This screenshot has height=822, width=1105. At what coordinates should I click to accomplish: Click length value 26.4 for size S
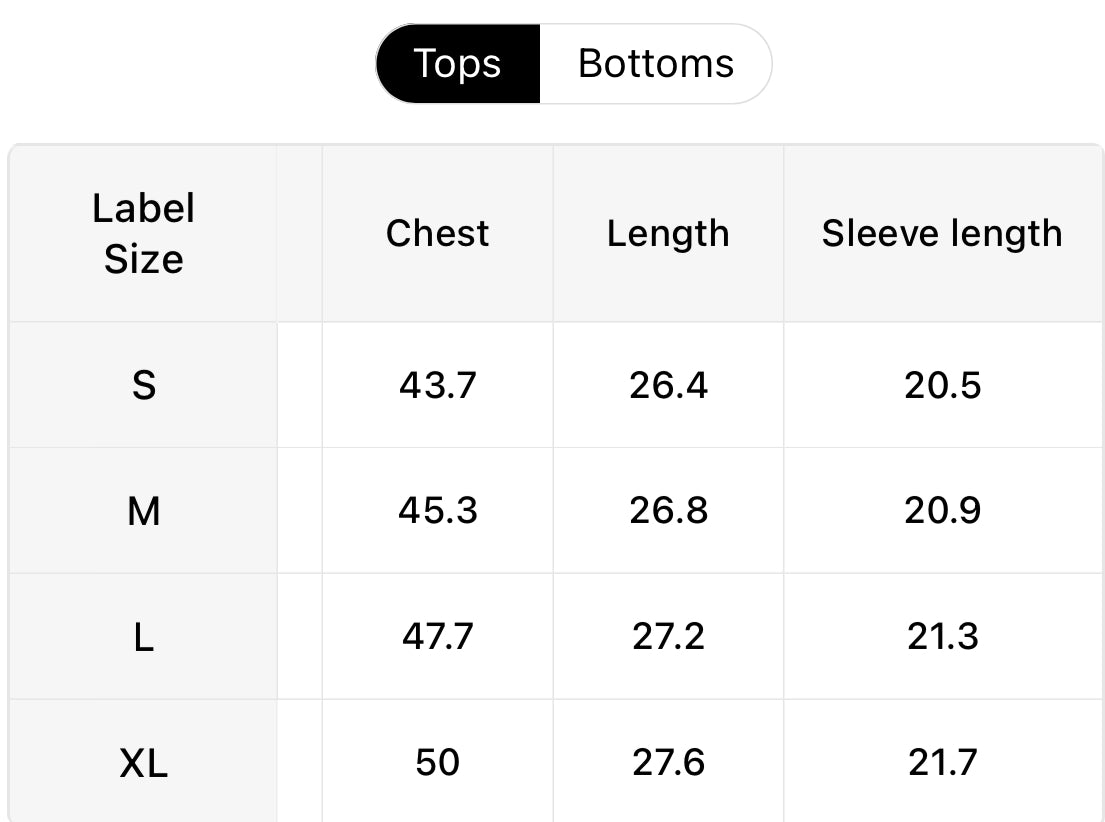[x=668, y=385]
